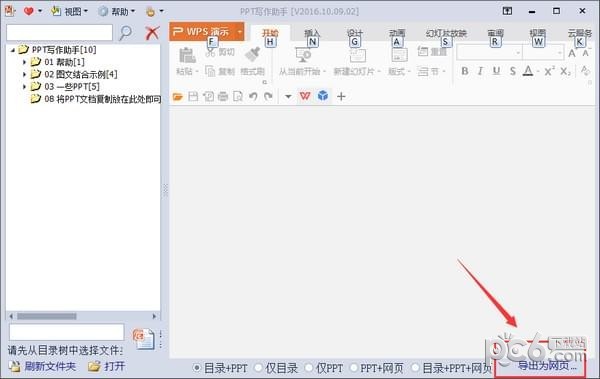
Task: Click the undo arrow in quick toolbar
Action: coord(253,96)
